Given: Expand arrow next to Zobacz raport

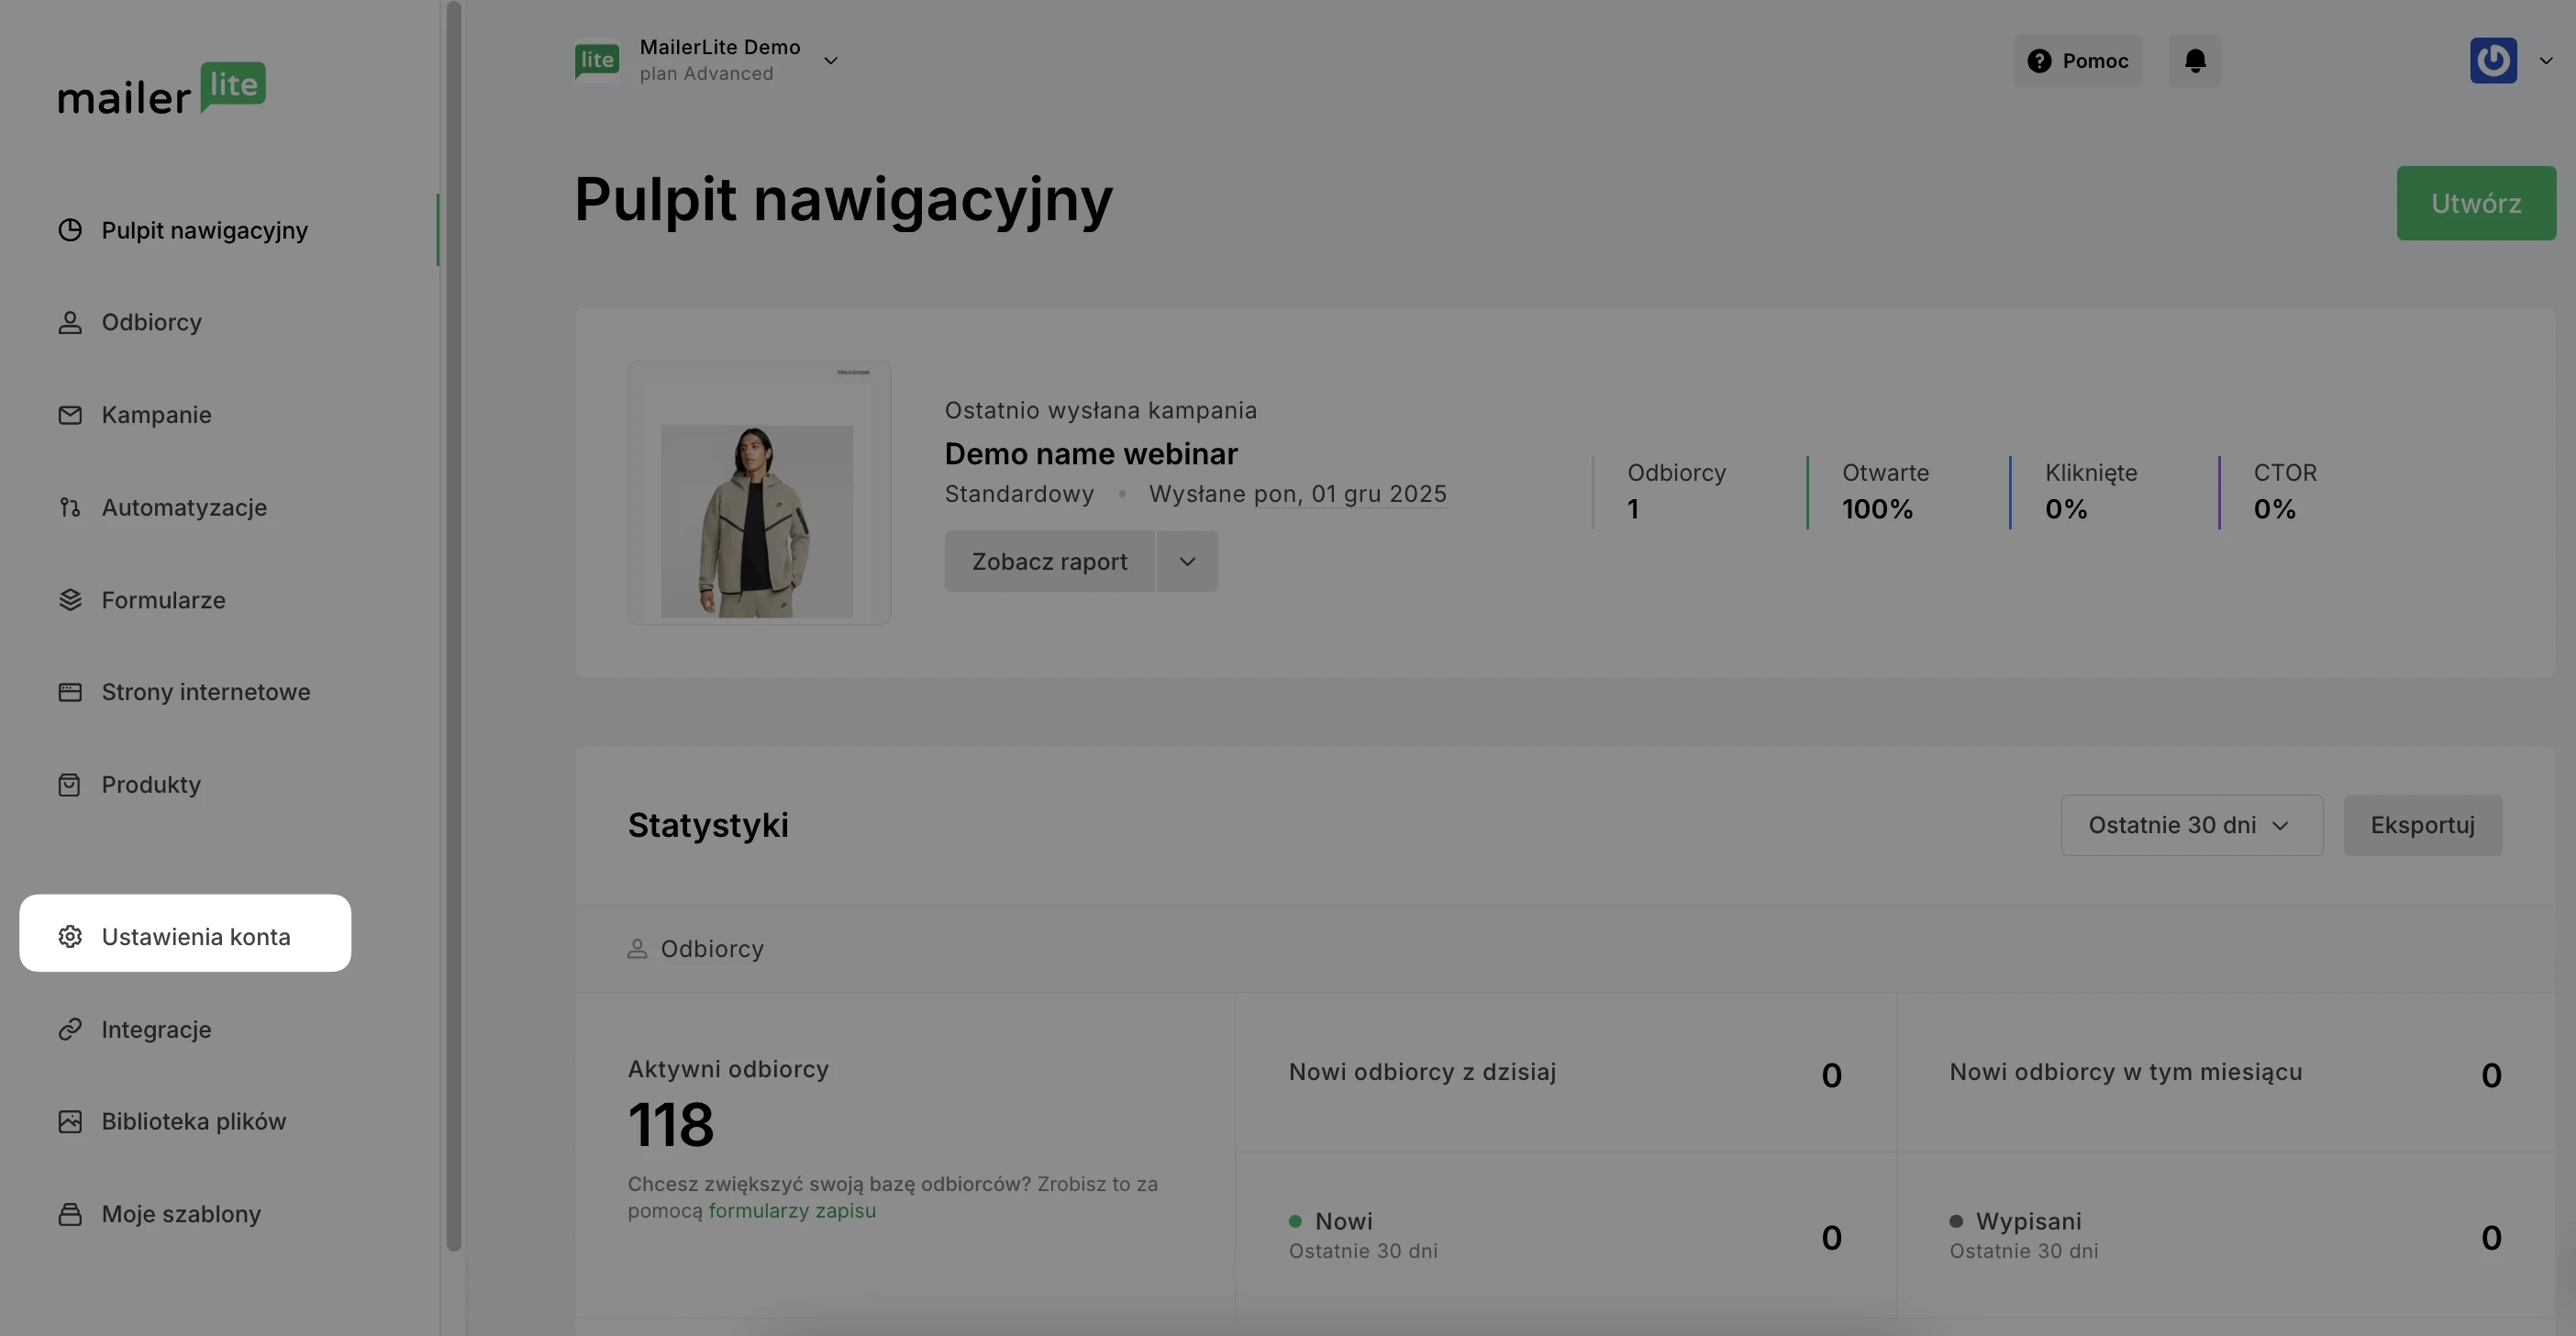Looking at the screenshot, I should (x=1187, y=562).
